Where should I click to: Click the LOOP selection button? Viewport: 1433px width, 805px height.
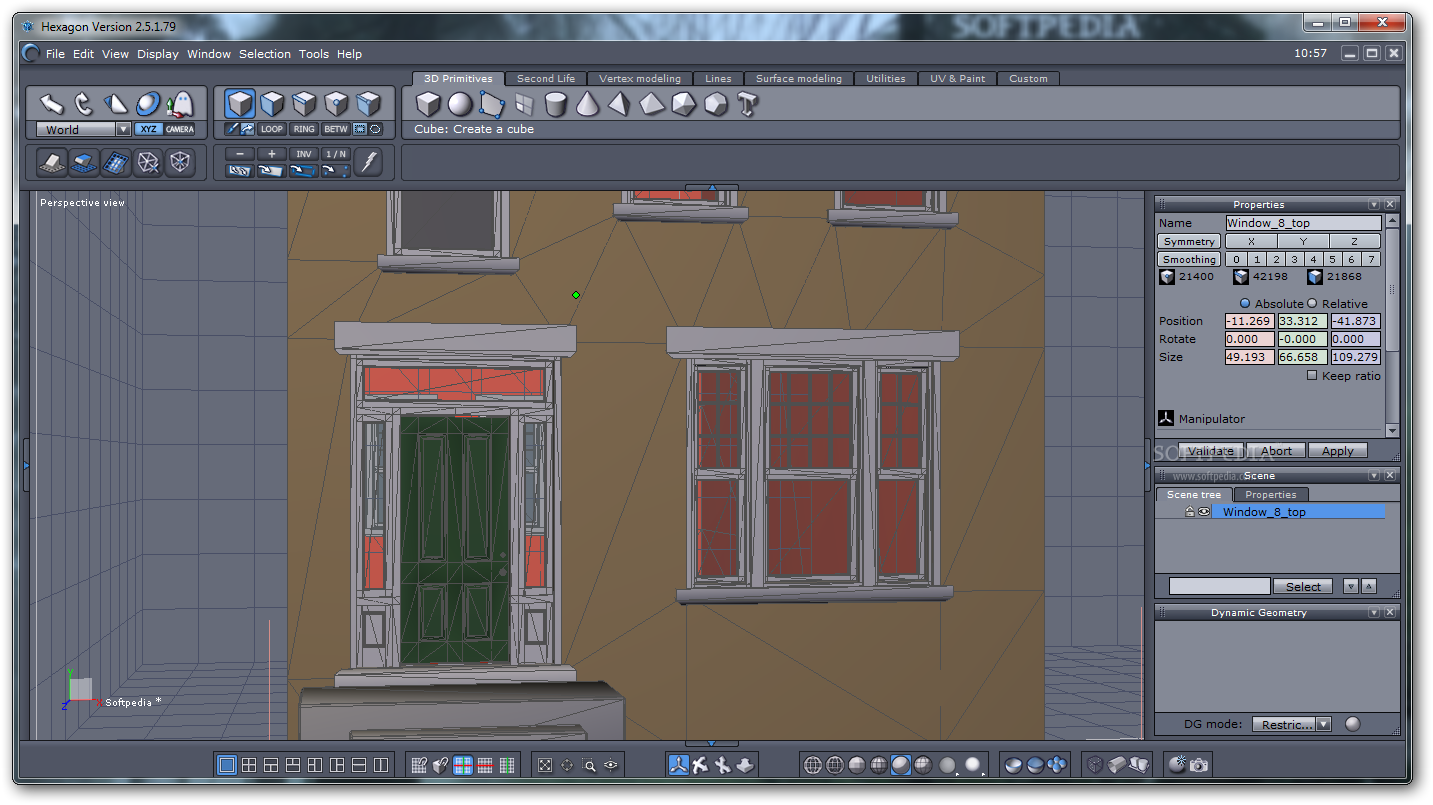tap(272, 129)
